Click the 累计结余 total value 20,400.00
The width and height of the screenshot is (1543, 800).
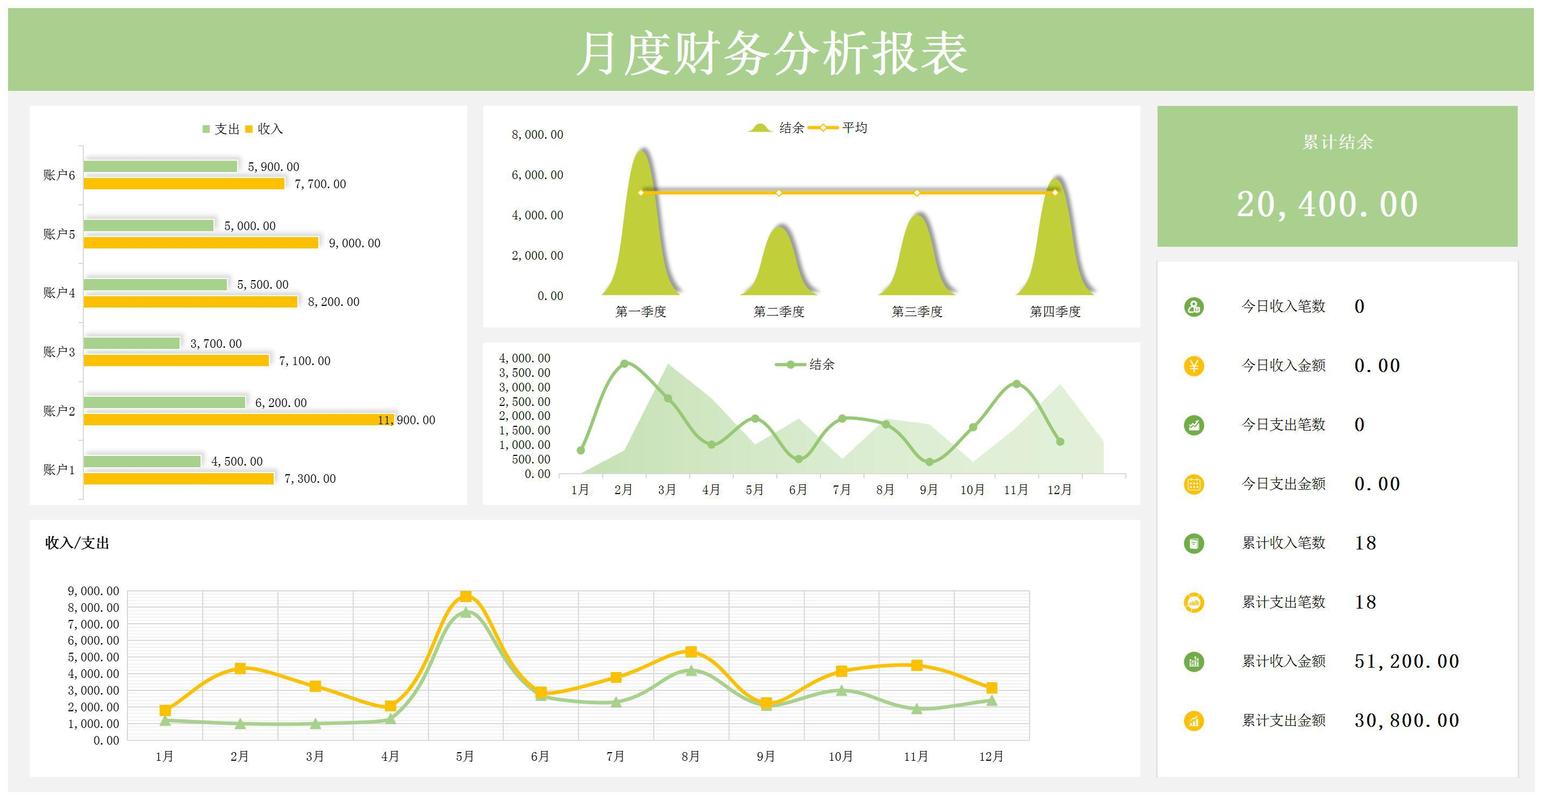1327,204
